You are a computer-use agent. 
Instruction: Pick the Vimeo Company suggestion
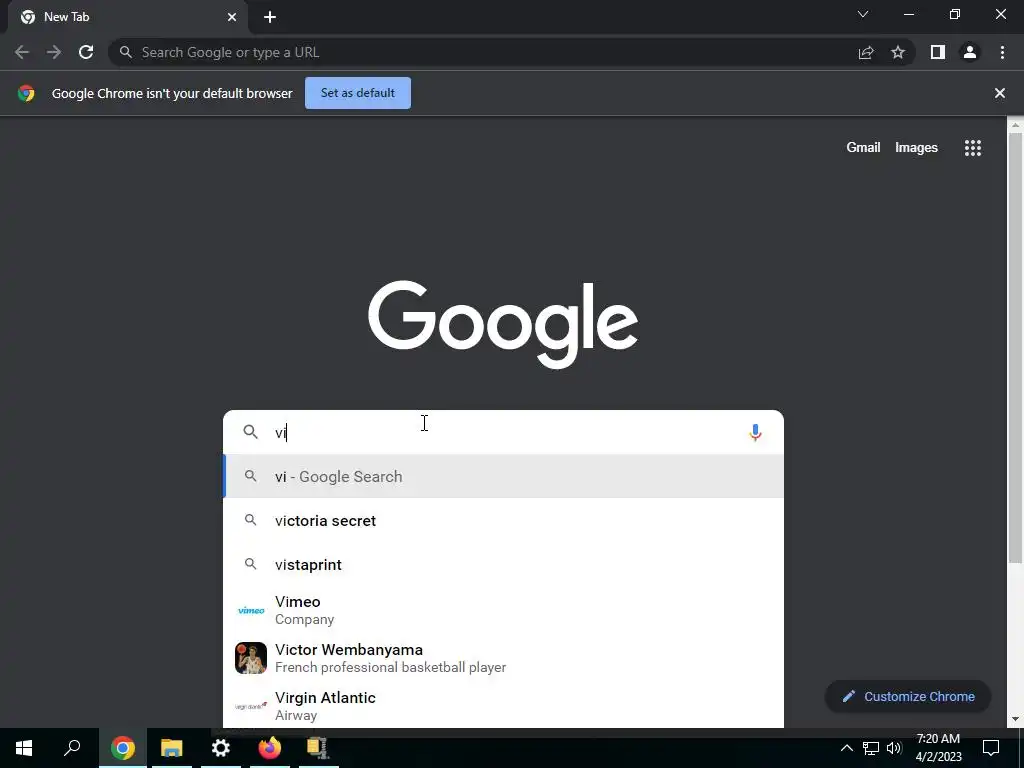[x=503, y=610]
